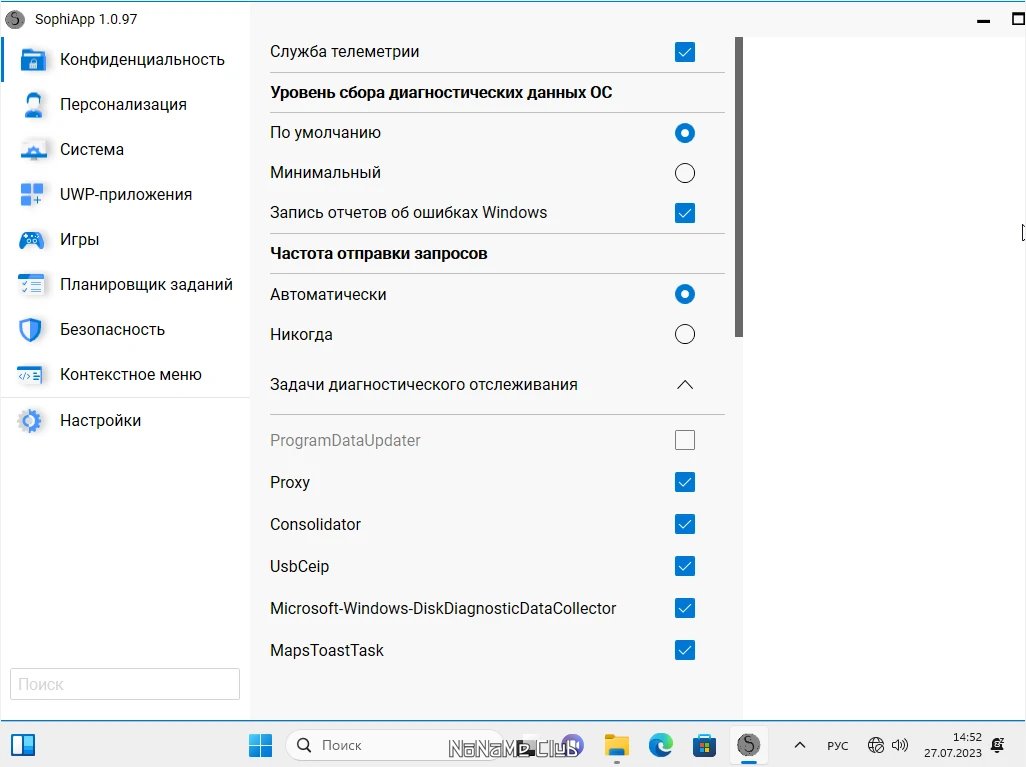Click the Игры gamepad icon

pos(31,240)
